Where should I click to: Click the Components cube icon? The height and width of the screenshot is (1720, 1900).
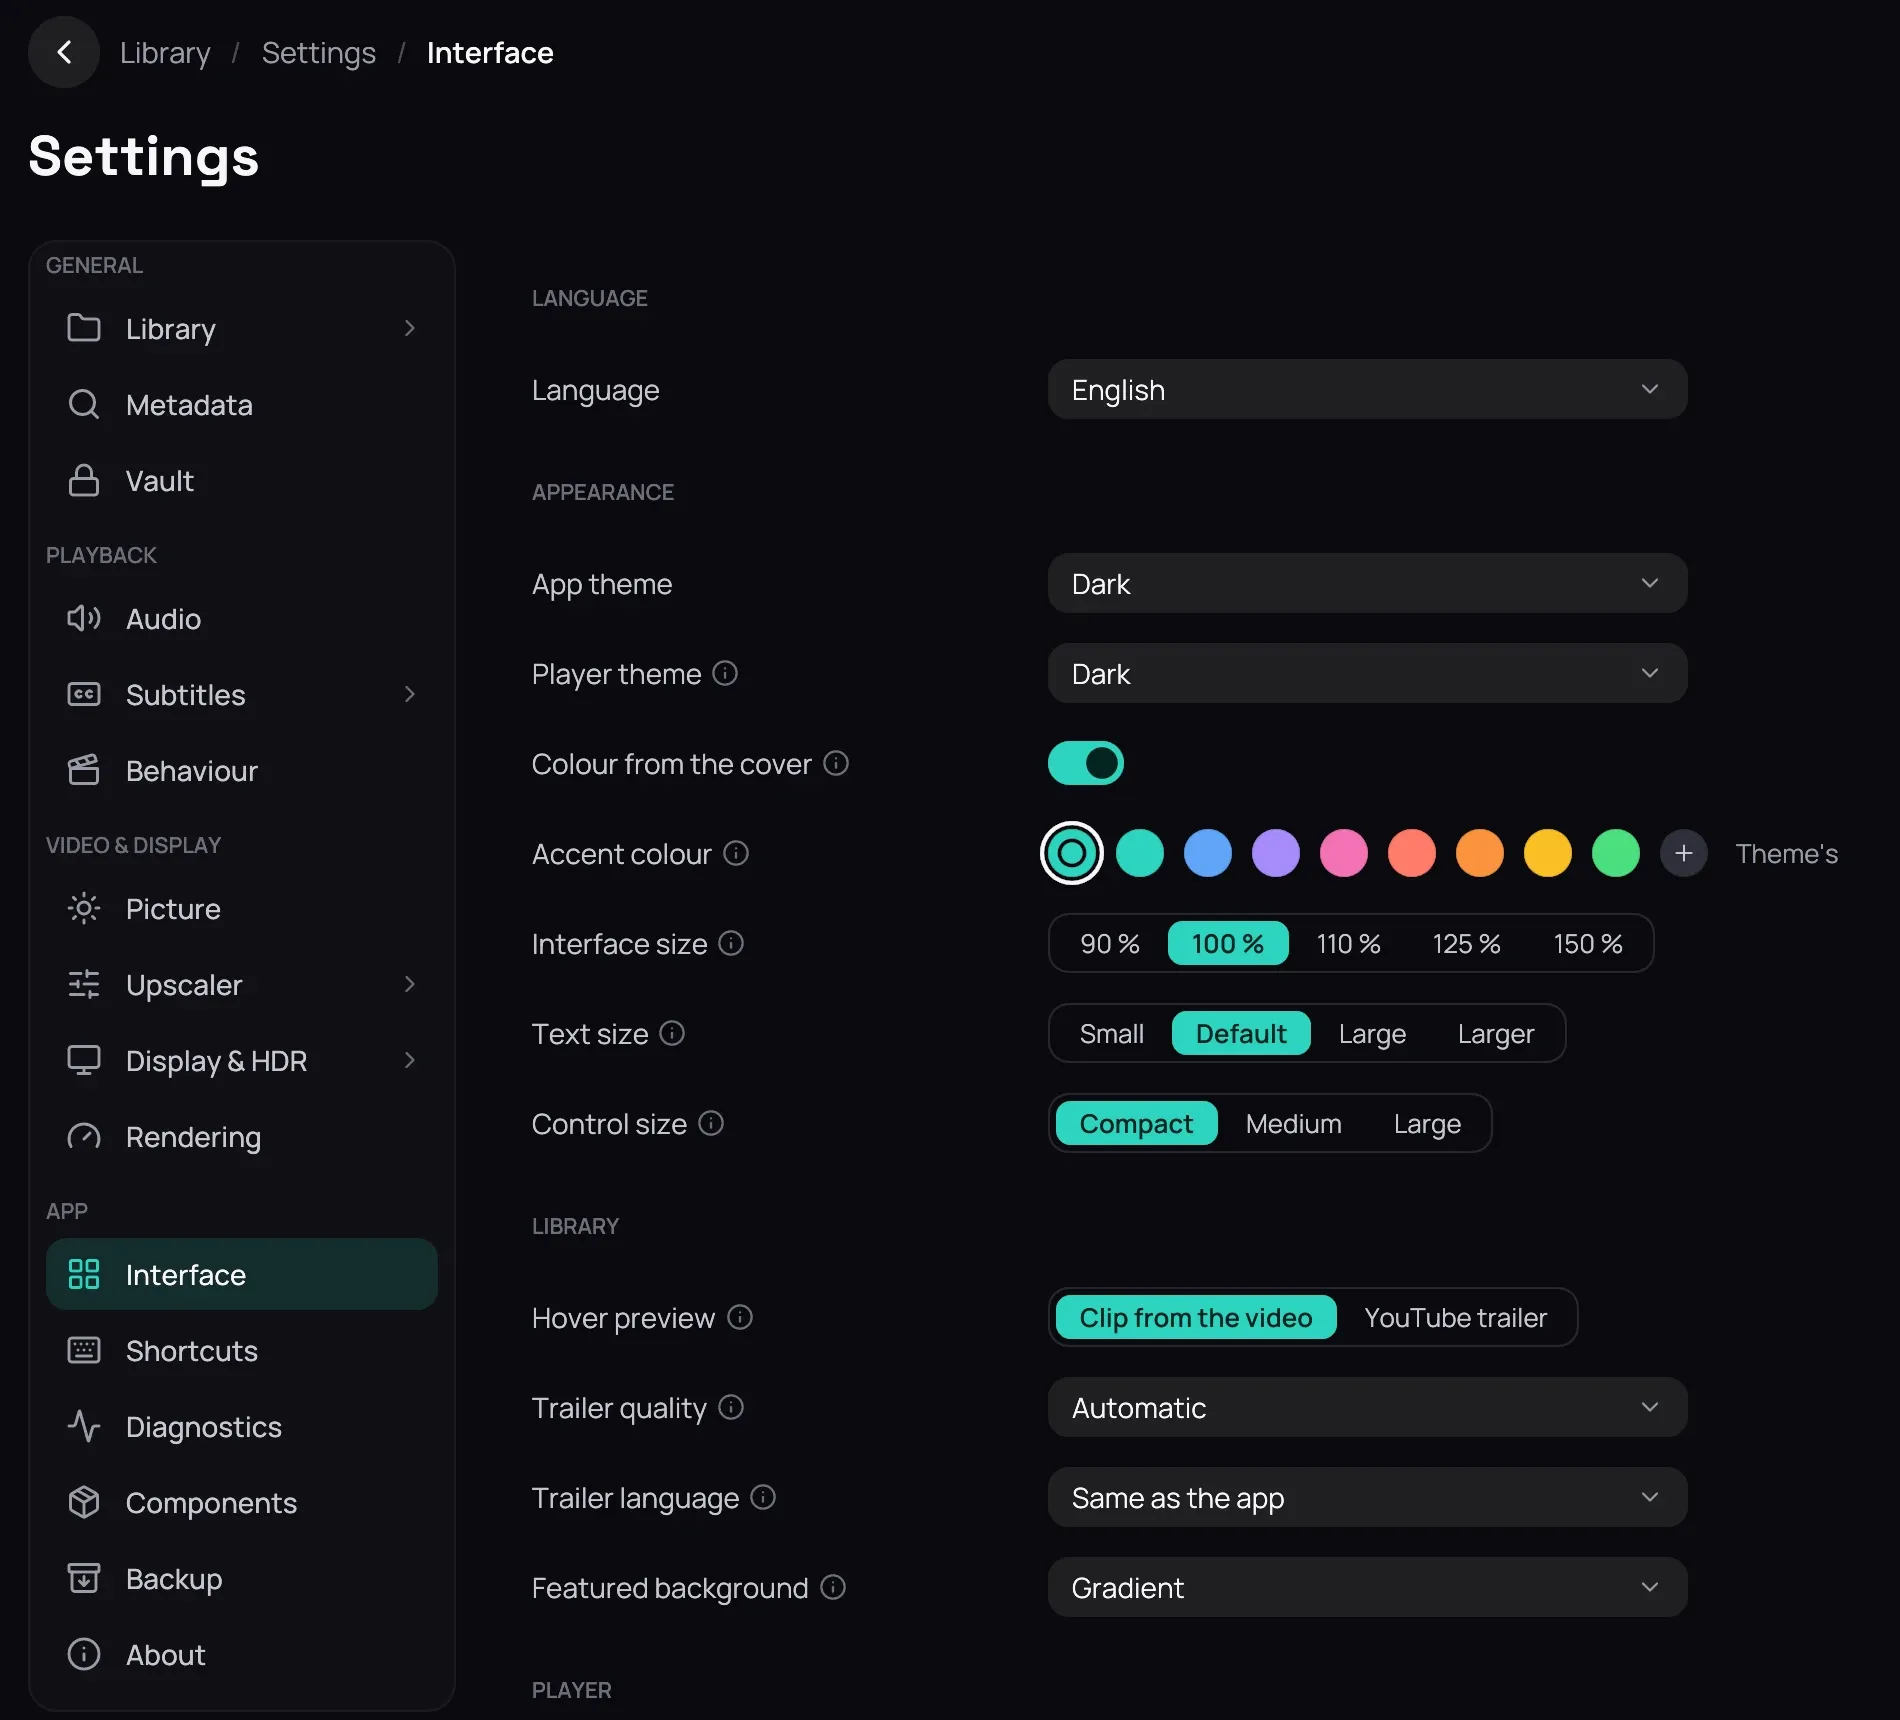click(84, 1502)
